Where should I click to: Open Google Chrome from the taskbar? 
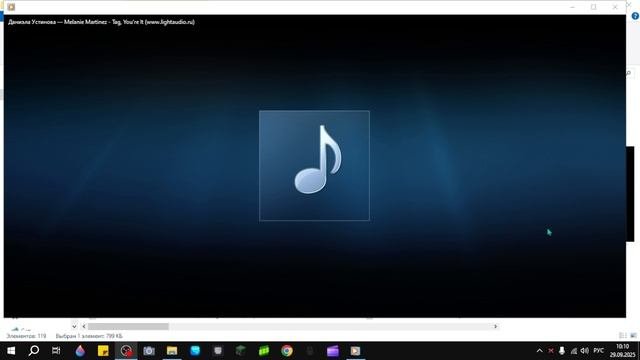287,351
